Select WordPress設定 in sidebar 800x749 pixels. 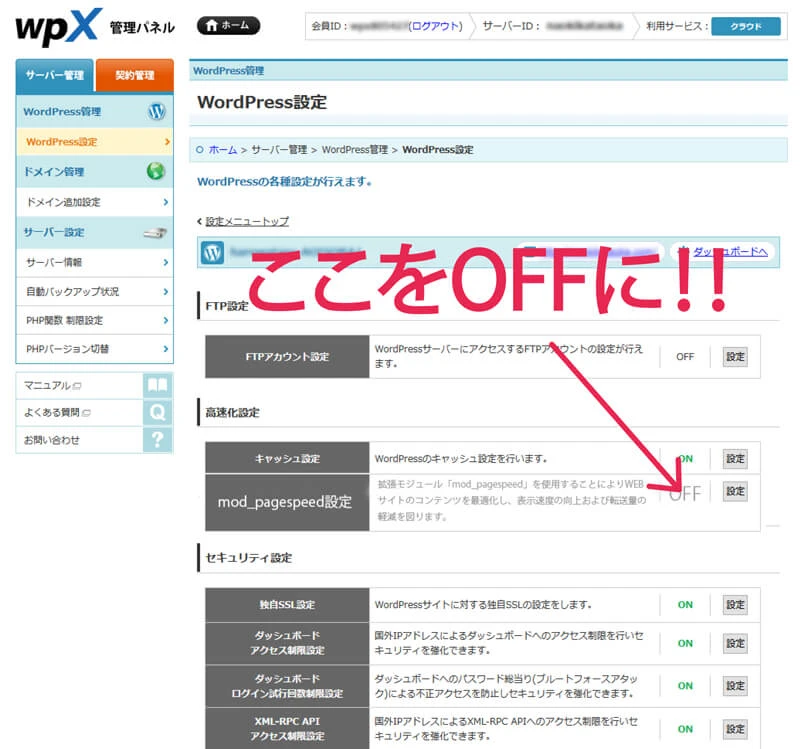(95, 141)
